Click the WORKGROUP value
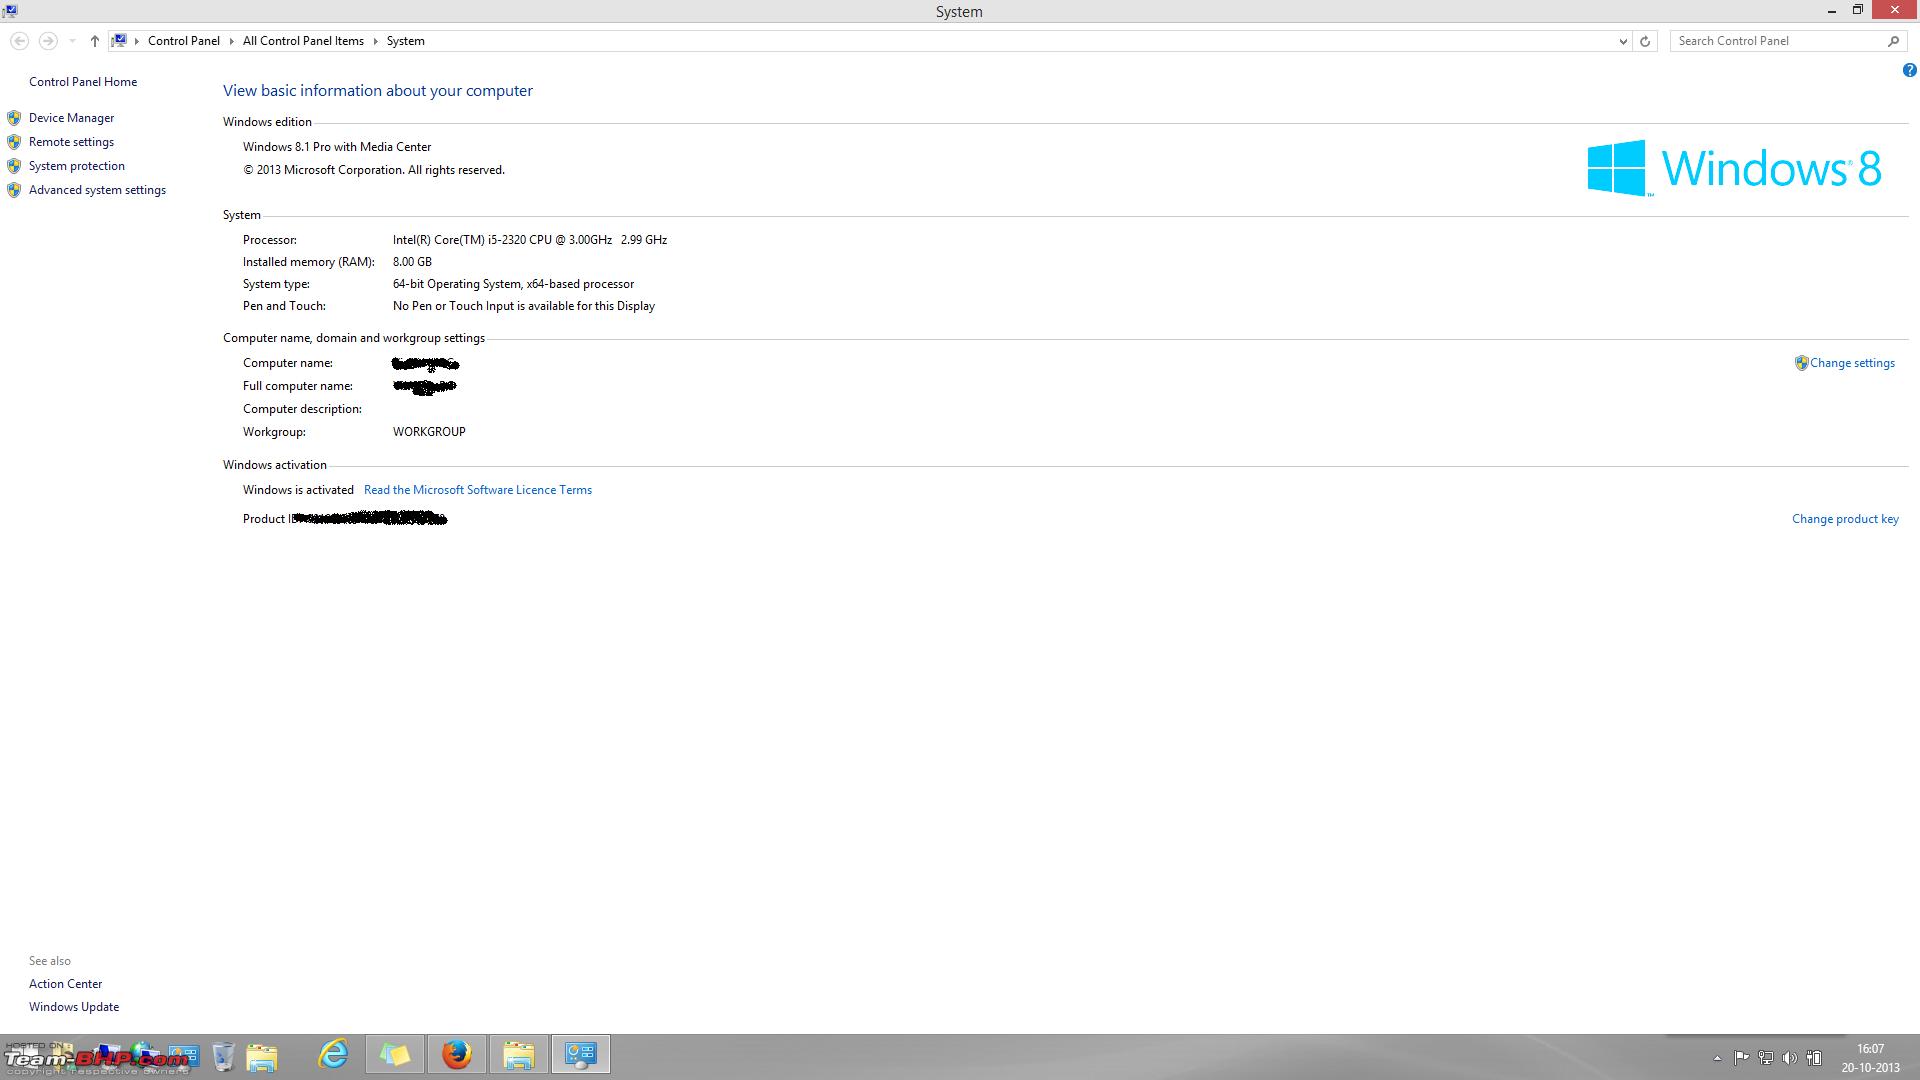Screen dimensions: 1920x1080 [429, 432]
